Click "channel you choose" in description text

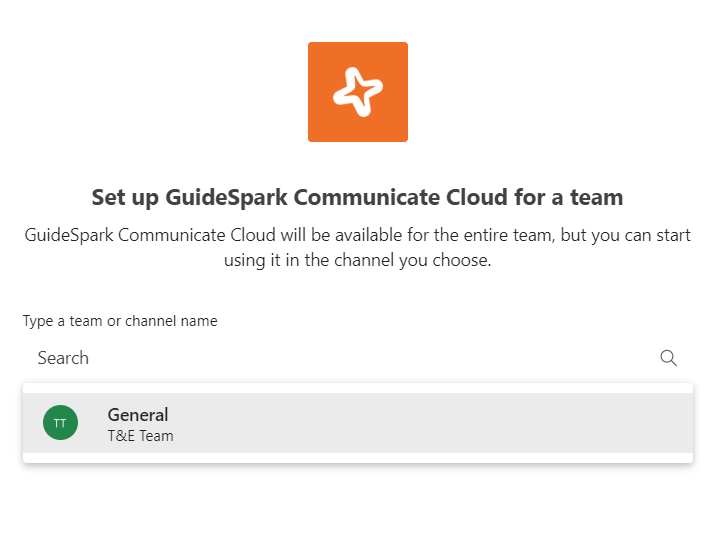click(422, 260)
